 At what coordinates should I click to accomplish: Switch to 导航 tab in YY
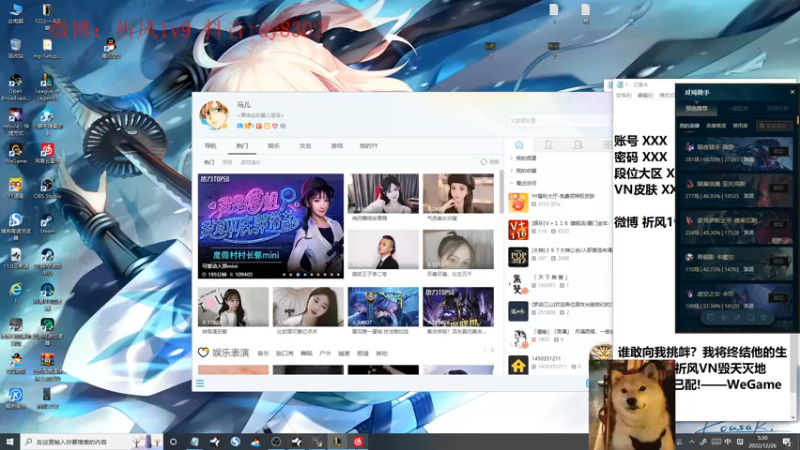[x=210, y=145]
